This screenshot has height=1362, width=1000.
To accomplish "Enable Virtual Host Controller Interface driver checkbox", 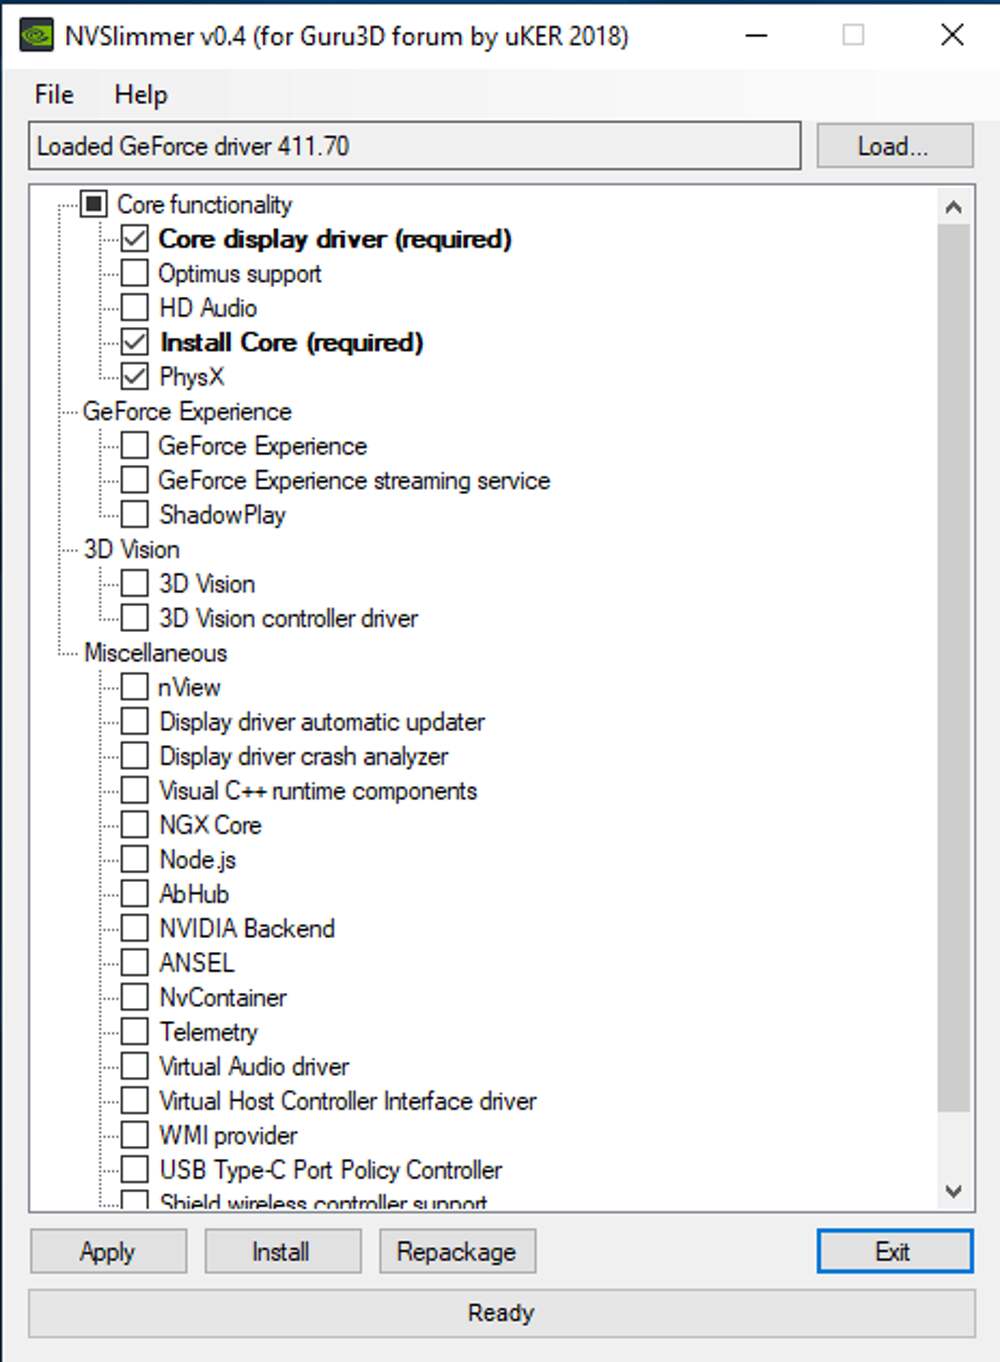I will point(135,1101).
